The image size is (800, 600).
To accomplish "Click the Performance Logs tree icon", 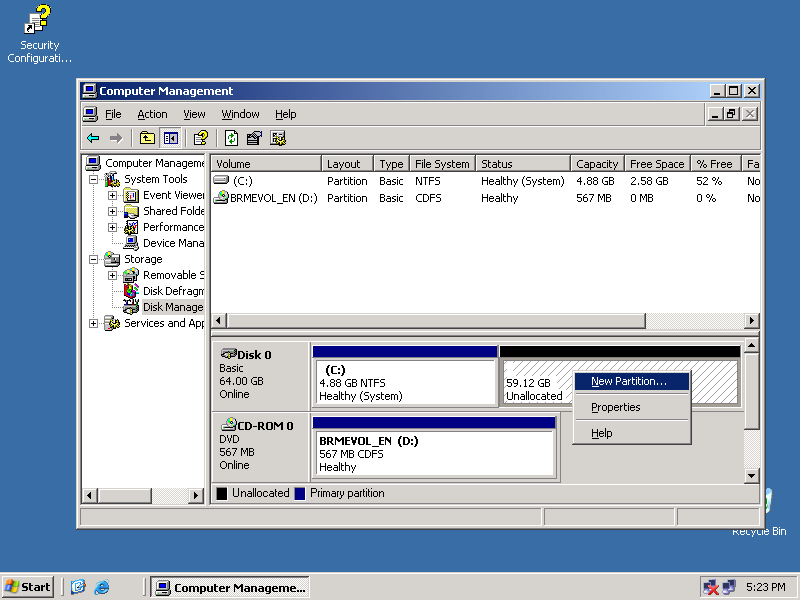I will coord(131,227).
